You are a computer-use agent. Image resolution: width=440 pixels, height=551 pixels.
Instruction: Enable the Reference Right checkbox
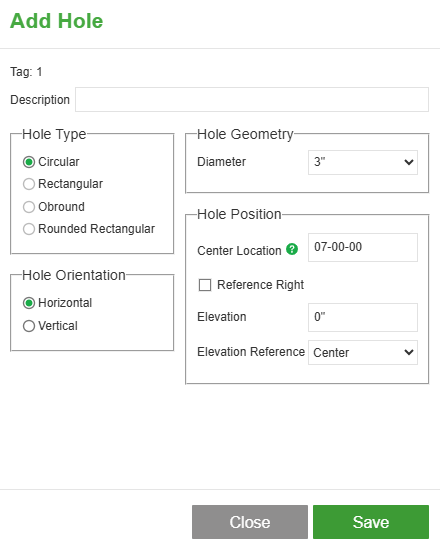coord(205,285)
